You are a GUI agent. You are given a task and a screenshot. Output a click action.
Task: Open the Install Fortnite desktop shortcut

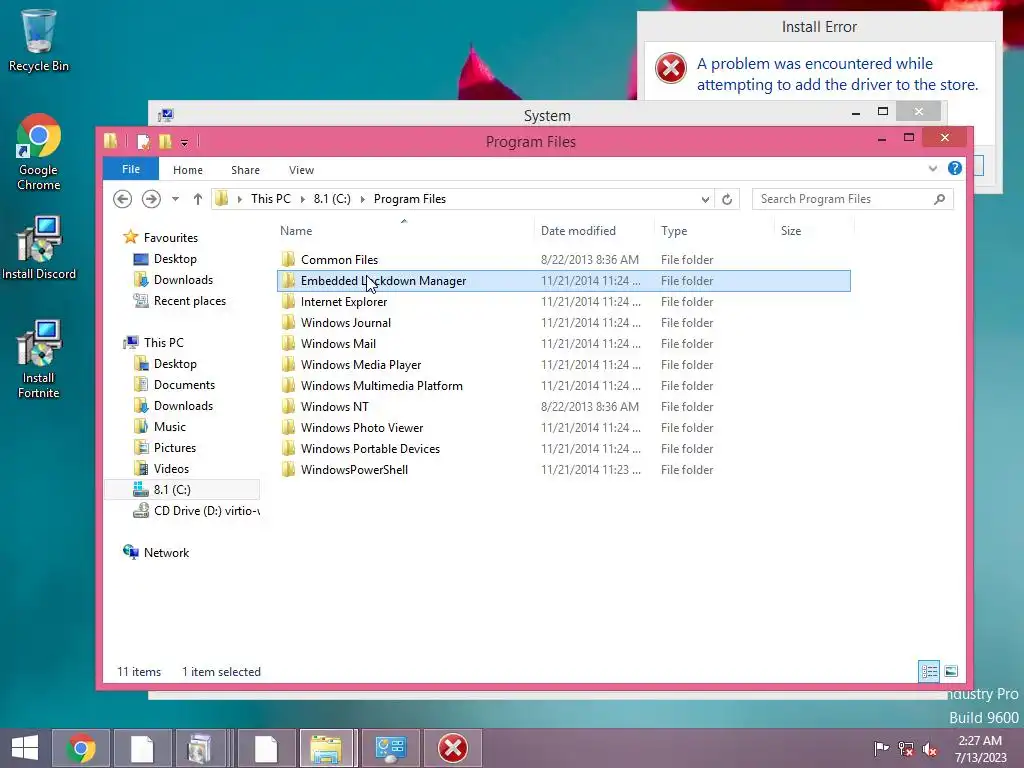pos(38,359)
